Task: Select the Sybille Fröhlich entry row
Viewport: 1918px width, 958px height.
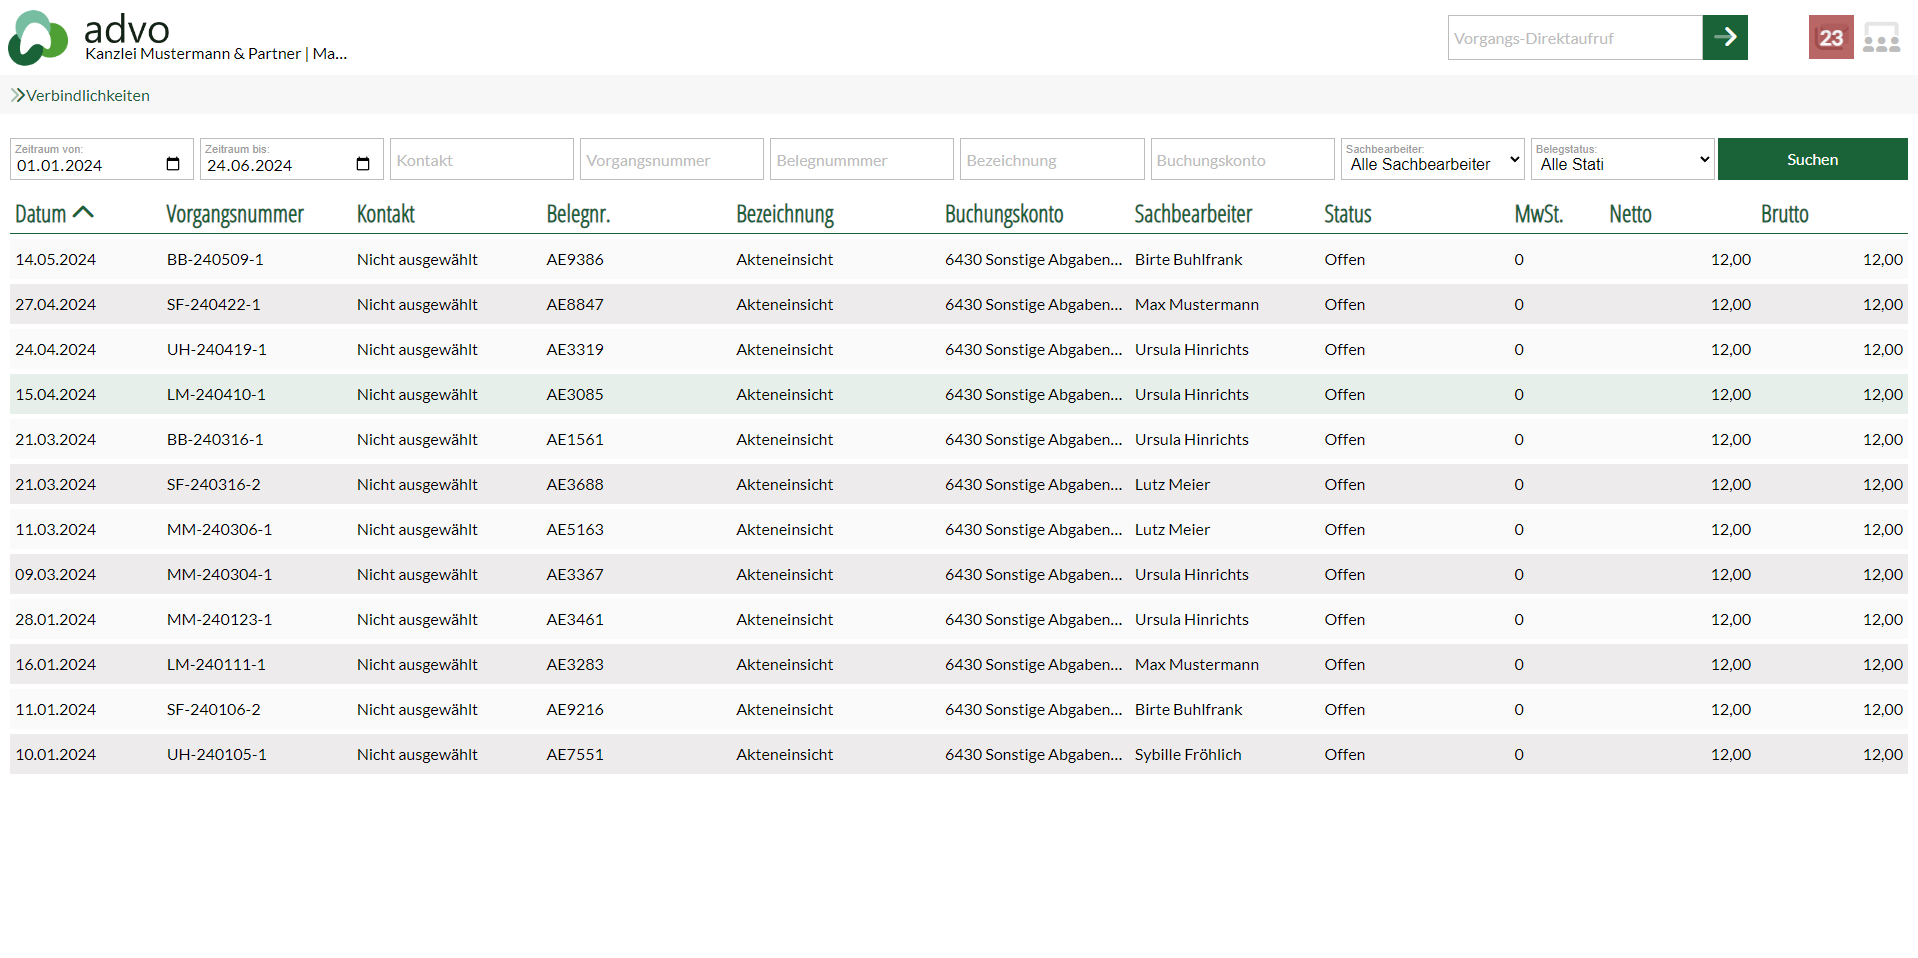Action: 1187,754
